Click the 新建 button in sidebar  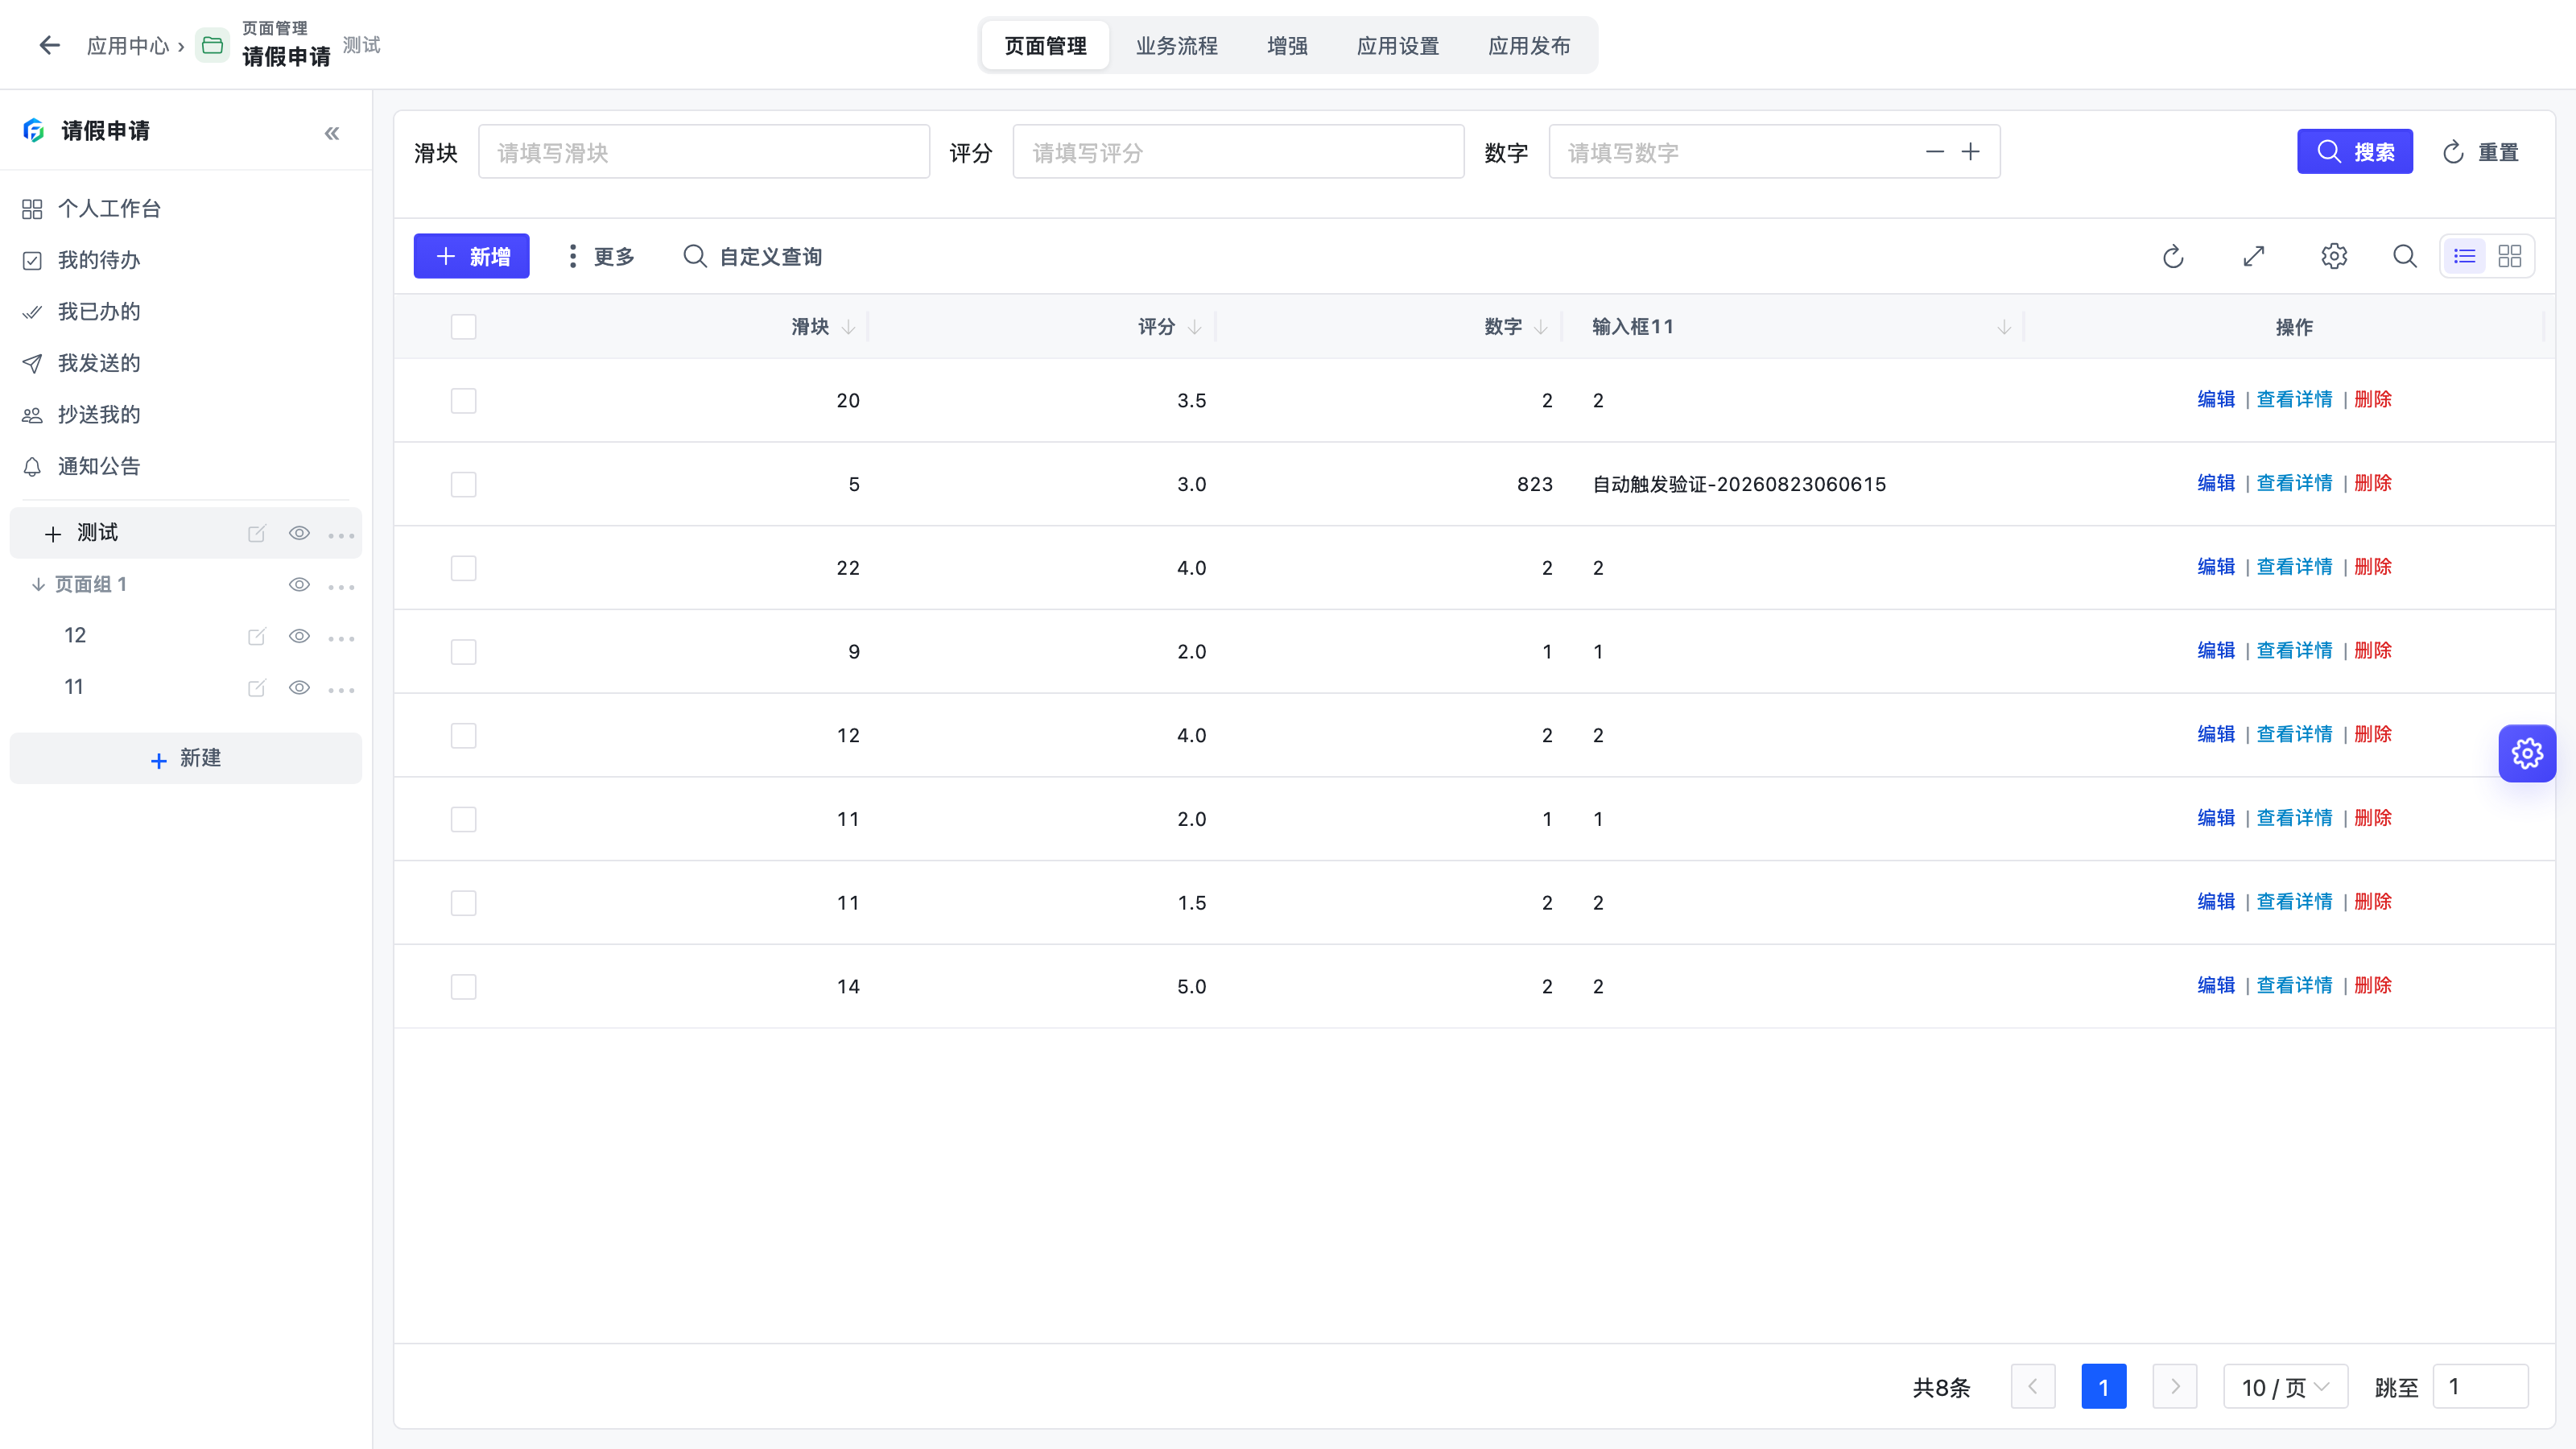tap(185, 758)
